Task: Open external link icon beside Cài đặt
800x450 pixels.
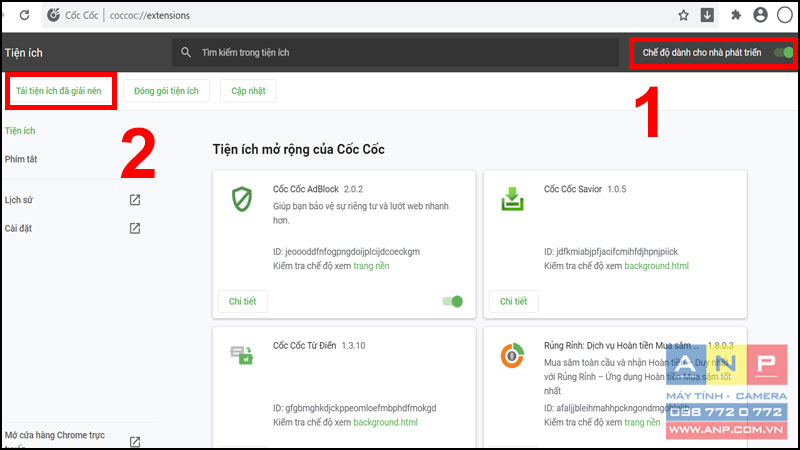Action: (x=135, y=228)
